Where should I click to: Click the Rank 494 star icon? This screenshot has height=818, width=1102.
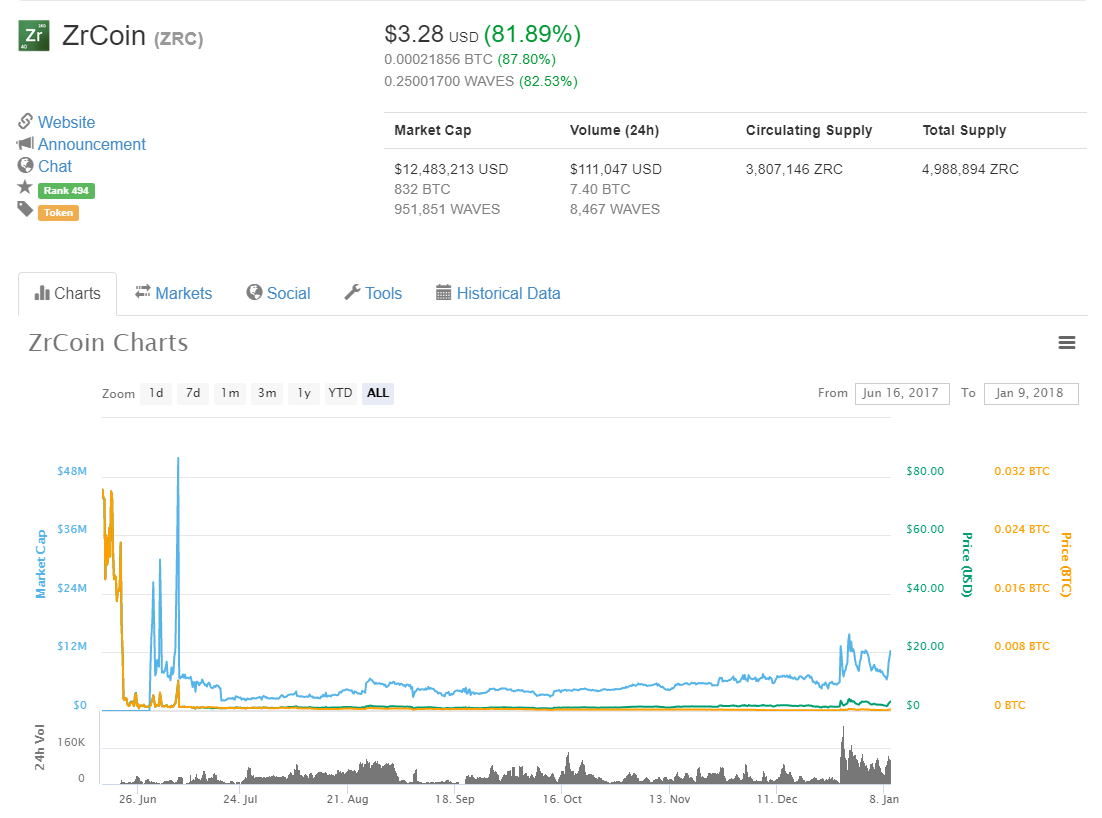pyautogui.click(x=25, y=189)
